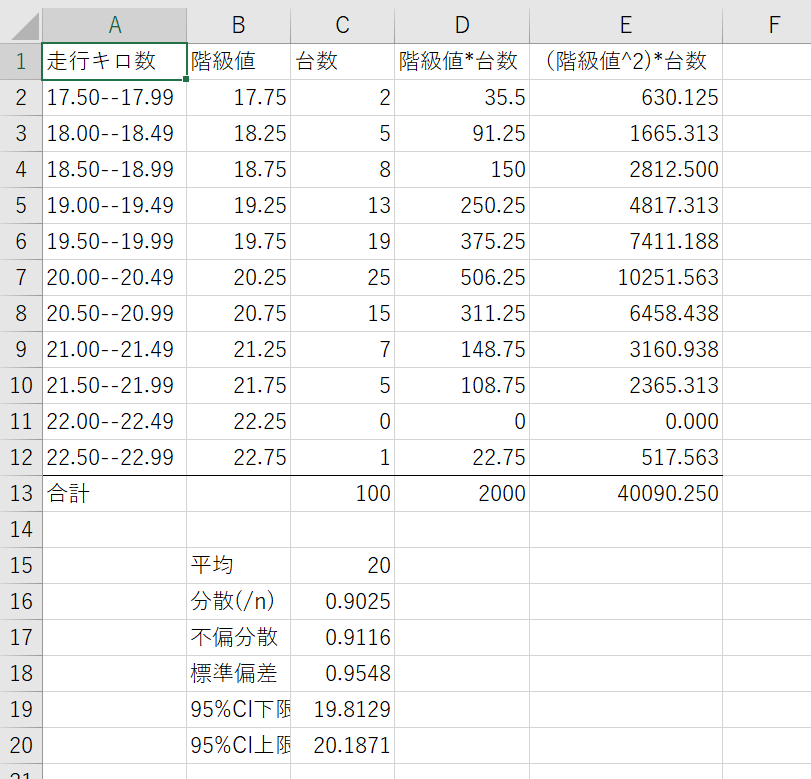Click cell showing 150
This screenshot has width=811, height=779.
tap(462, 170)
